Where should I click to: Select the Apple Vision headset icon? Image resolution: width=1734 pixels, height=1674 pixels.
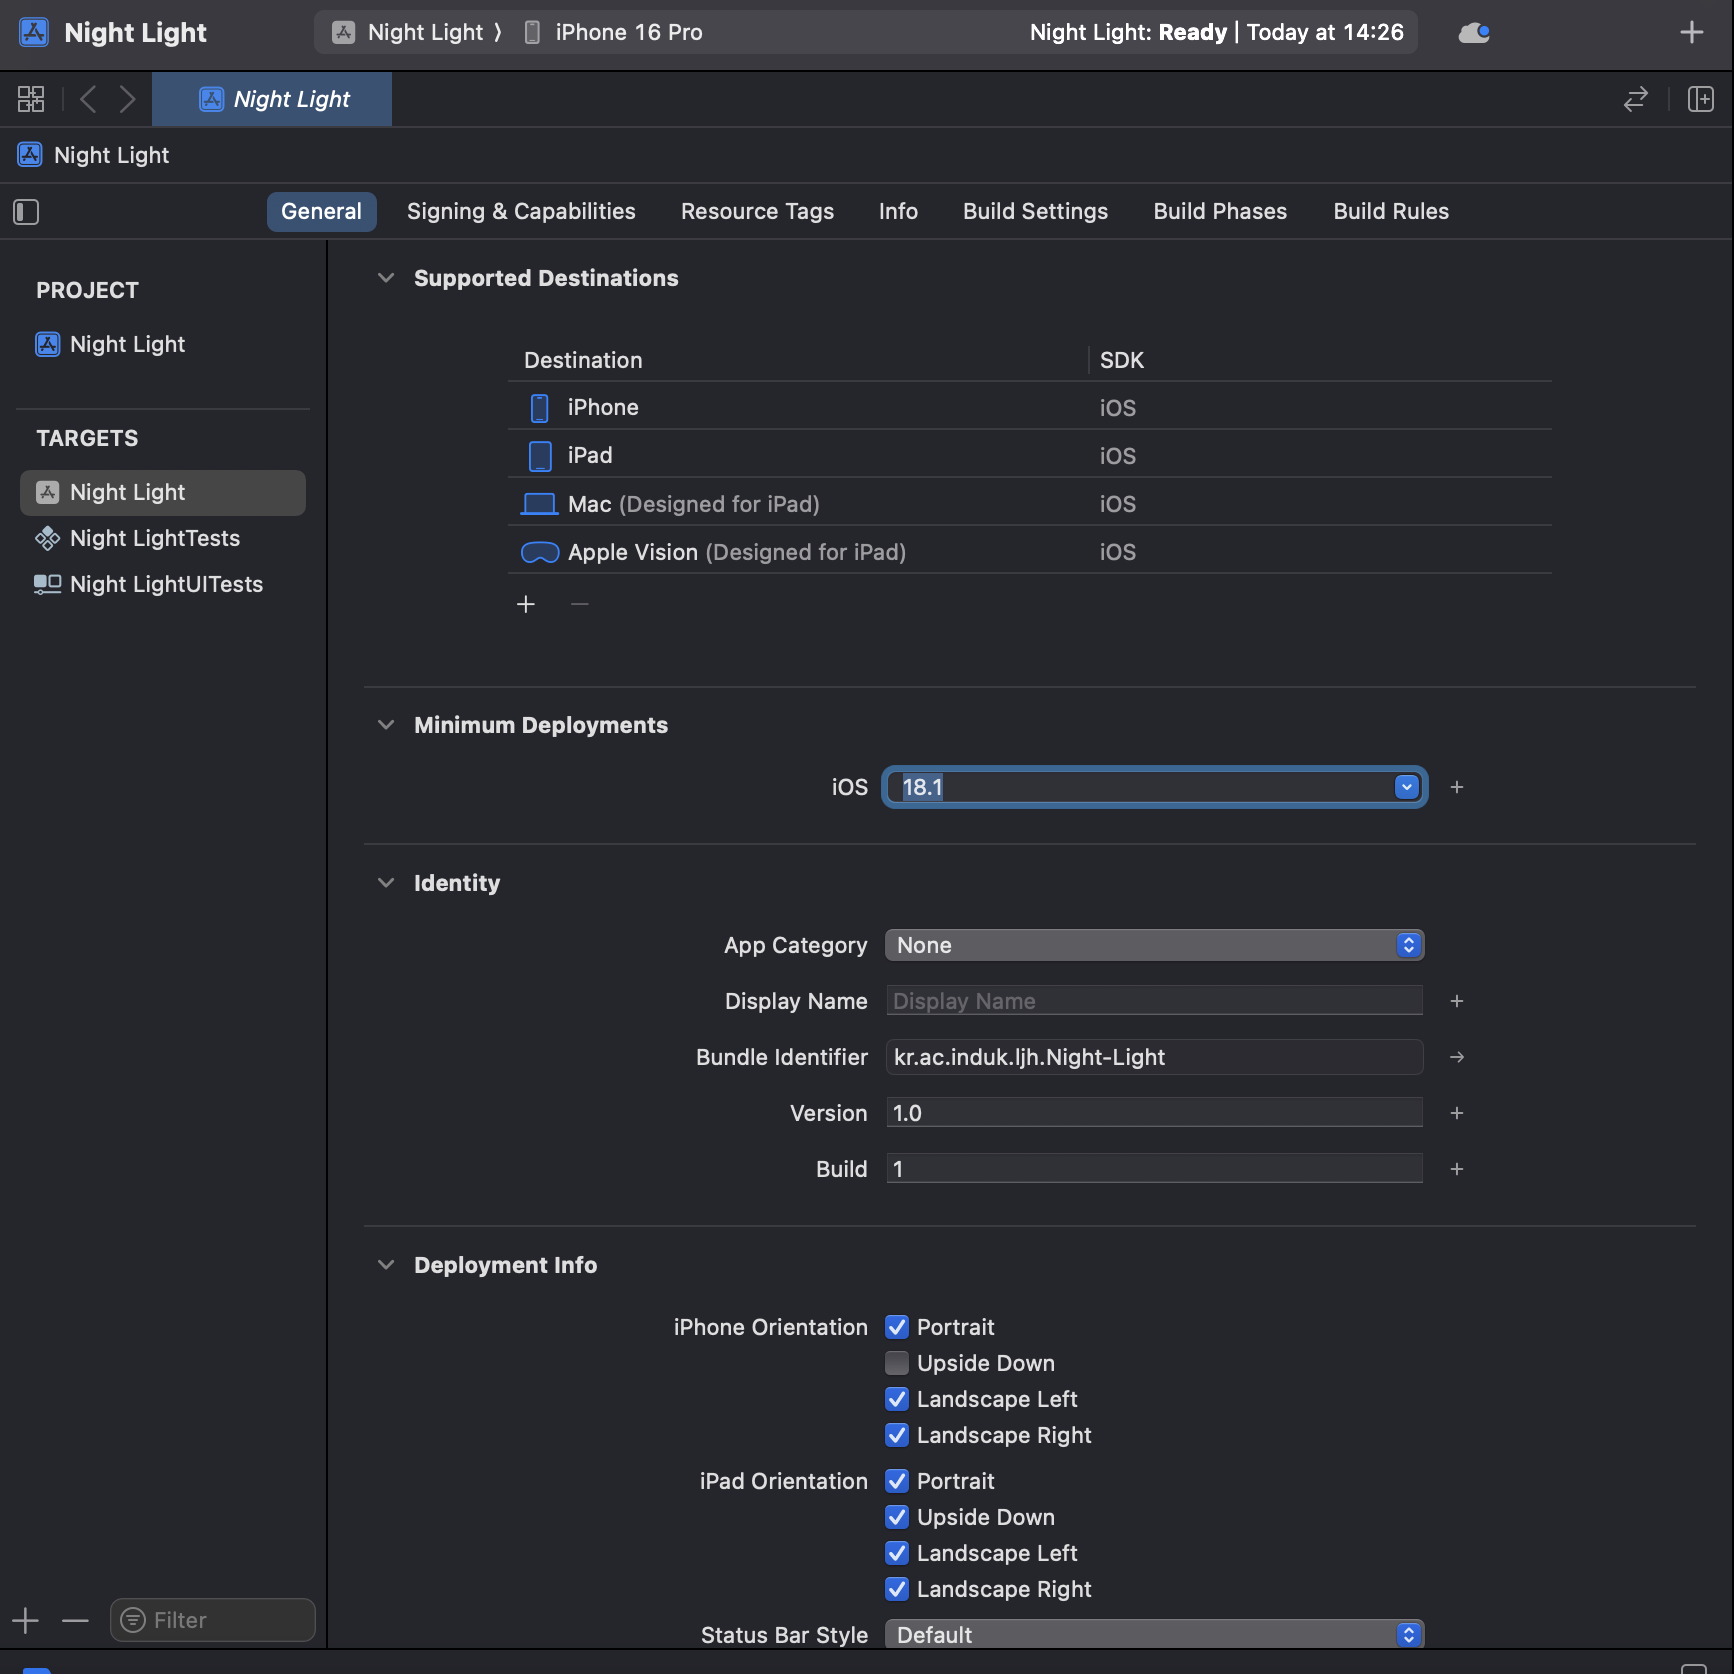[x=540, y=552]
